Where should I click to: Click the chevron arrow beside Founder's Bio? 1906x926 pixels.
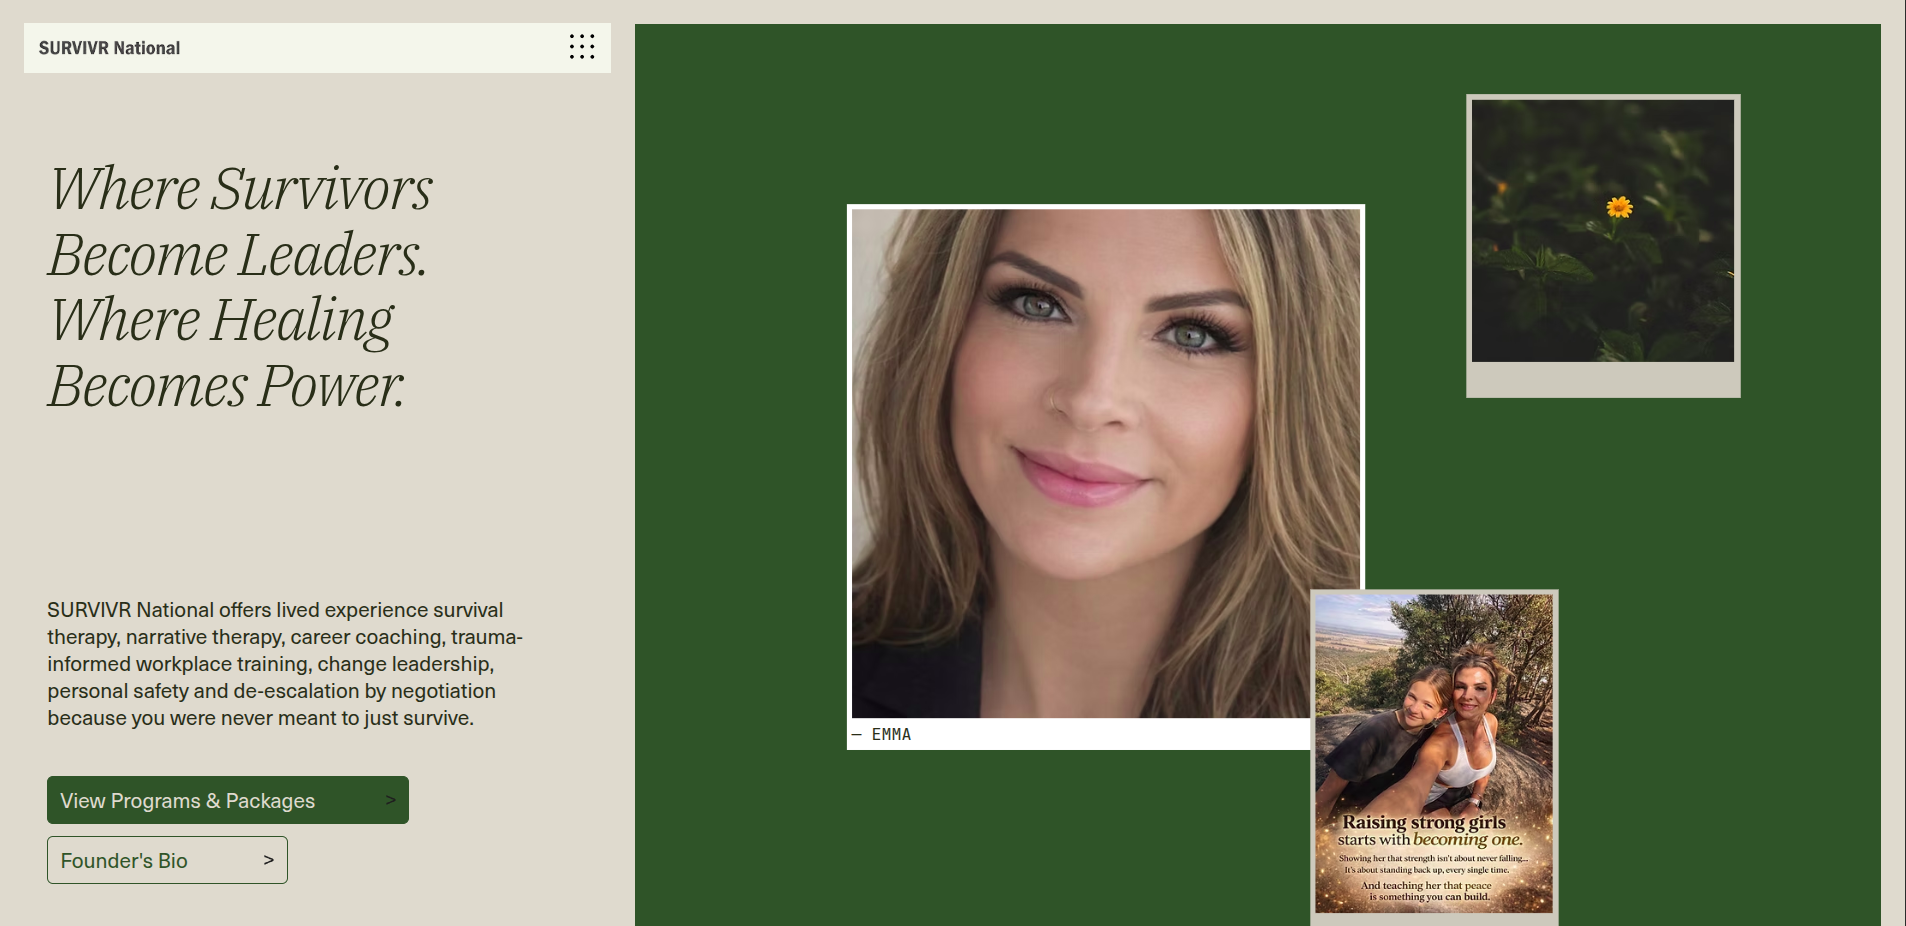click(268, 860)
